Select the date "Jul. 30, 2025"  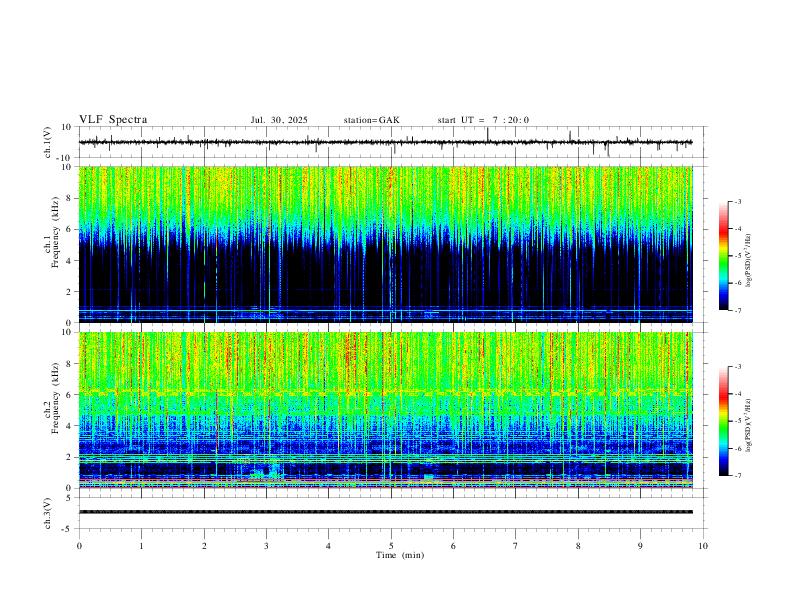tap(279, 120)
